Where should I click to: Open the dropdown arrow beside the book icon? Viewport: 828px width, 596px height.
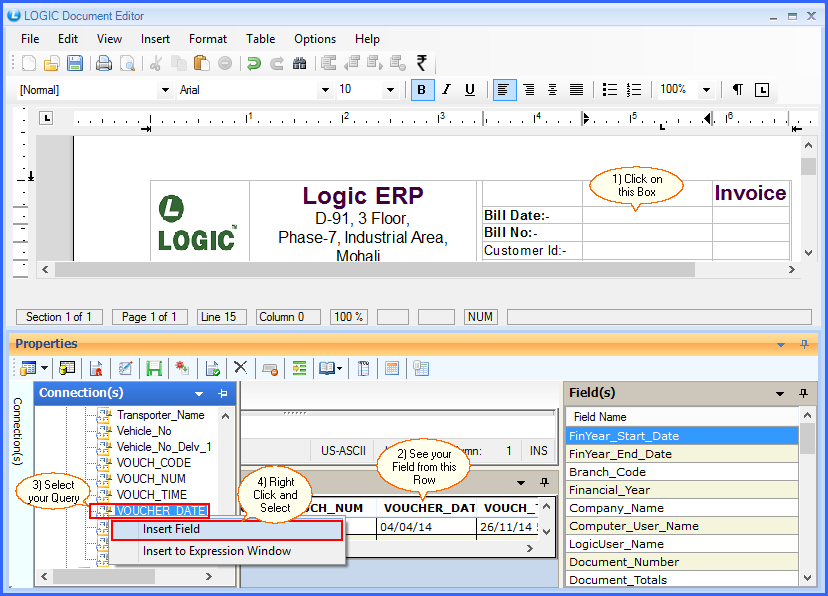[339, 368]
